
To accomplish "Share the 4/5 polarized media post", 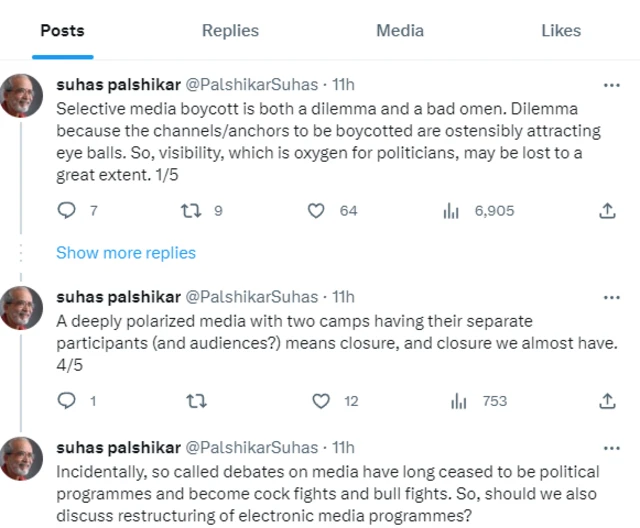I will point(606,401).
